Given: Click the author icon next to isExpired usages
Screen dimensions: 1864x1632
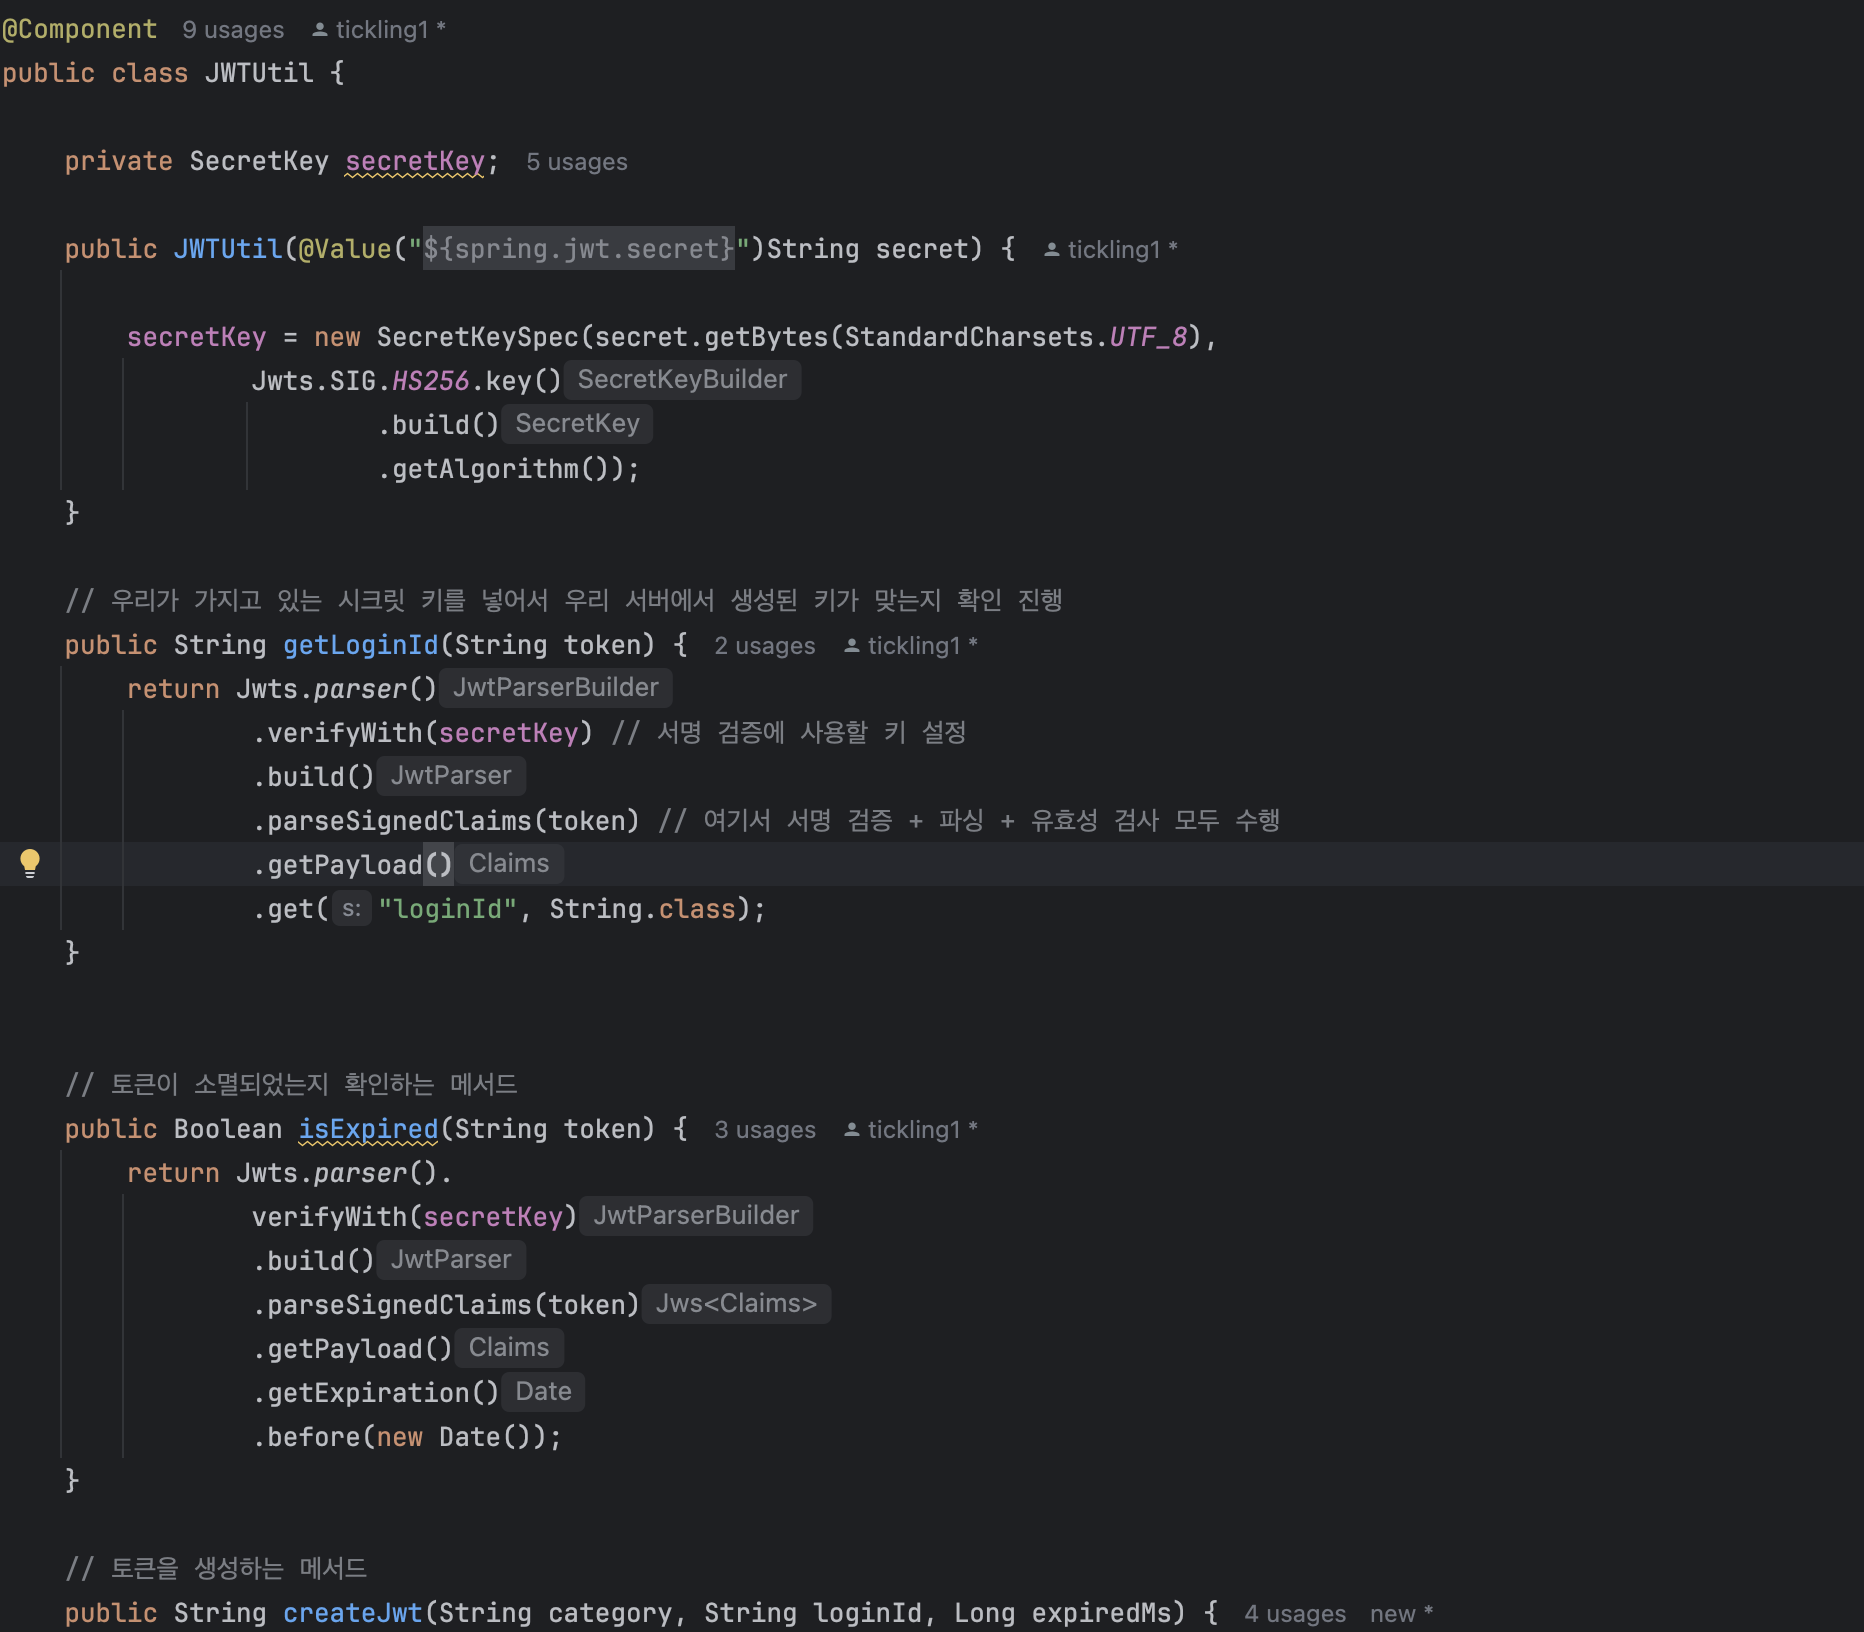Looking at the screenshot, I should point(852,1130).
